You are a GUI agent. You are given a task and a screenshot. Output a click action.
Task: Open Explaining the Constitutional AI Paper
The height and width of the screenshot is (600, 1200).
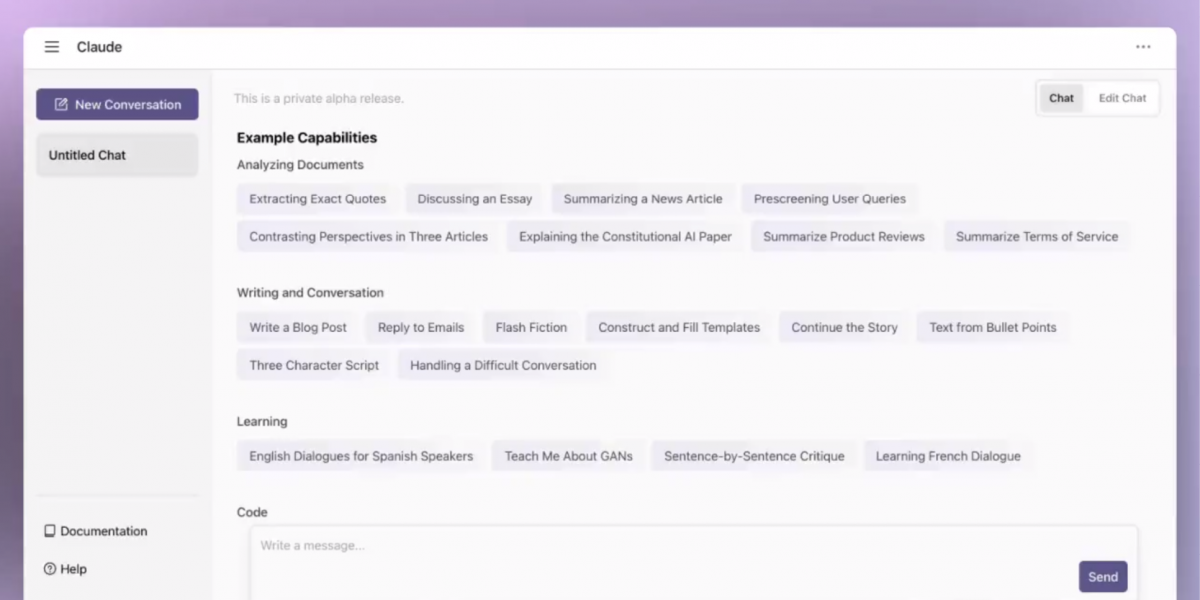point(625,237)
